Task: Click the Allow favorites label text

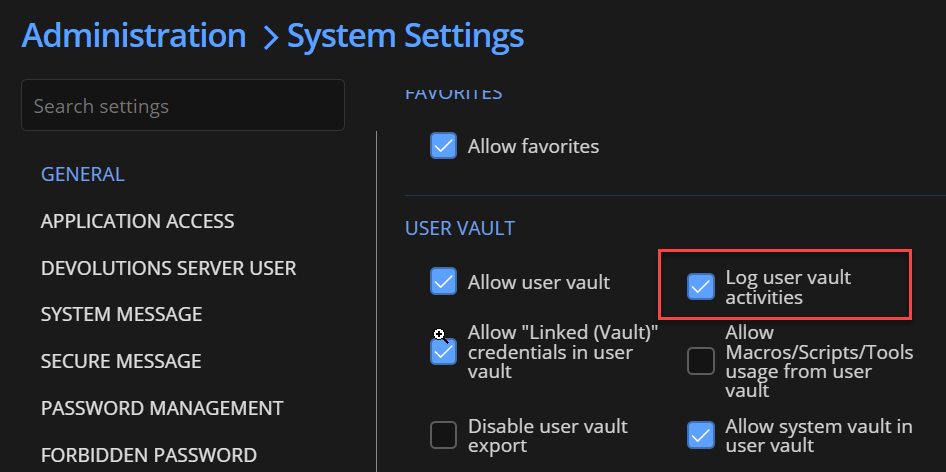Action: coord(533,146)
